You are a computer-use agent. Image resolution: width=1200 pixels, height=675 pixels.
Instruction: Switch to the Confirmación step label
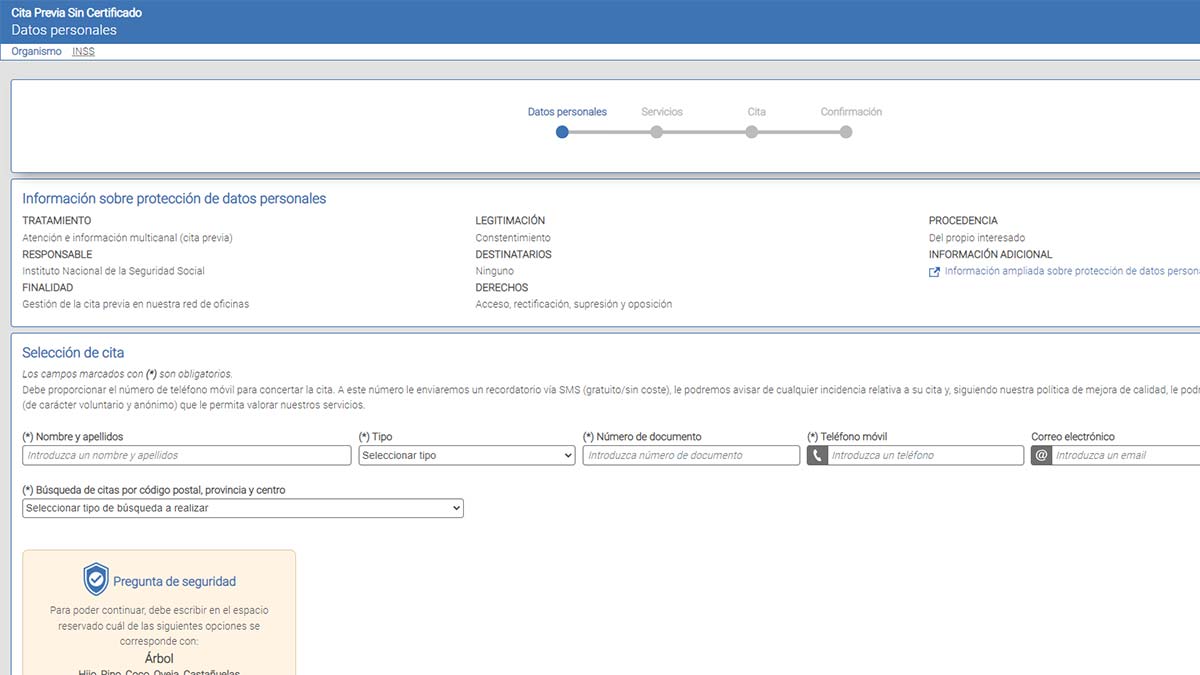(851, 112)
